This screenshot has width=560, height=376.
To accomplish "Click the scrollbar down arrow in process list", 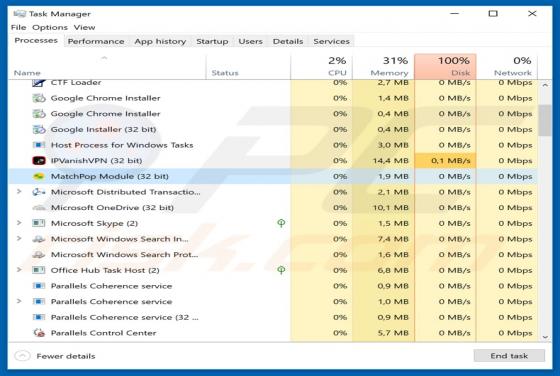I will 545,337.
